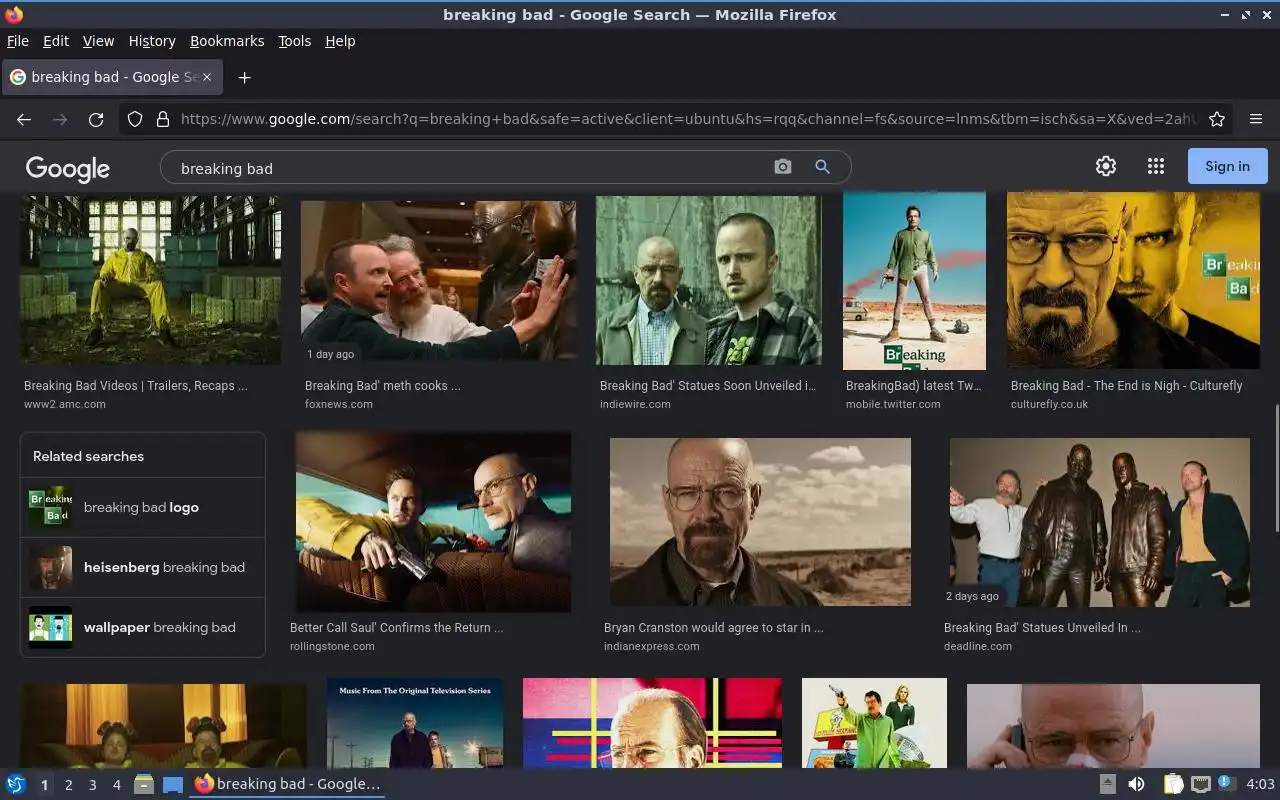Screen dimensions: 1280x800
Task: Click the clock showing 4:03
Action: click(1260, 784)
